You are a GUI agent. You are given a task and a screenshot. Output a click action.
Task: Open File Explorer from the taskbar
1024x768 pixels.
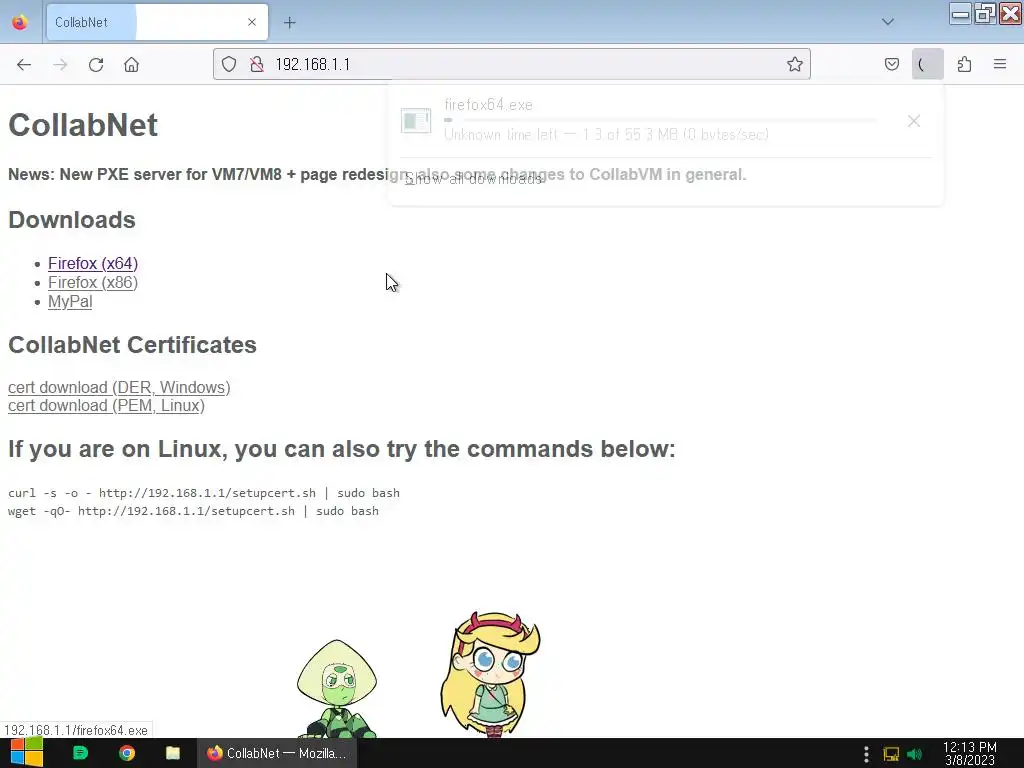coord(172,753)
